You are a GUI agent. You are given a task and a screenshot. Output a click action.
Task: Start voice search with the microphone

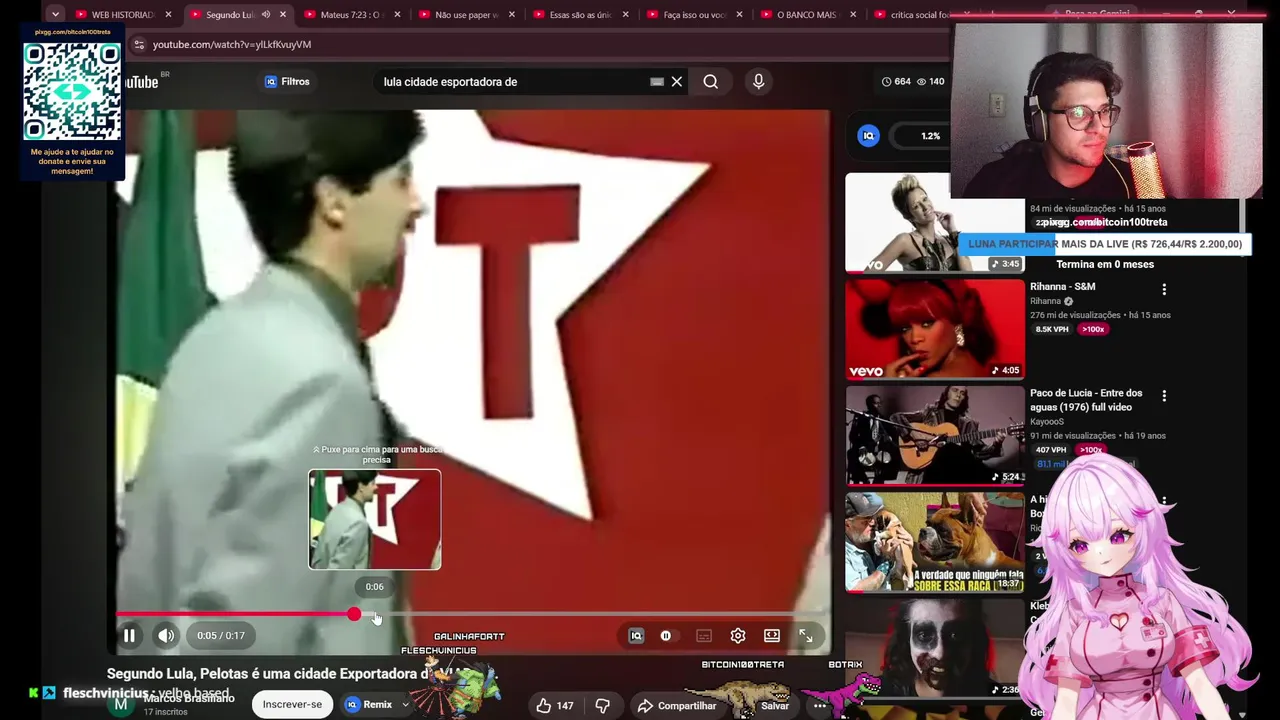pos(758,82)
